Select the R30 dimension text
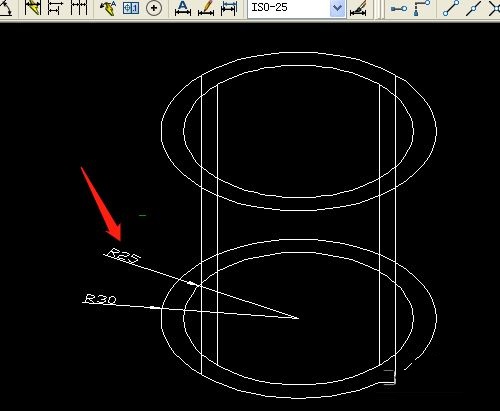 click(x=100, y=299)
